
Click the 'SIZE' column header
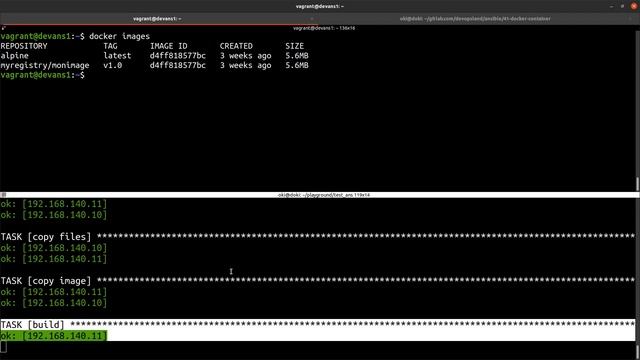[294, 46]
